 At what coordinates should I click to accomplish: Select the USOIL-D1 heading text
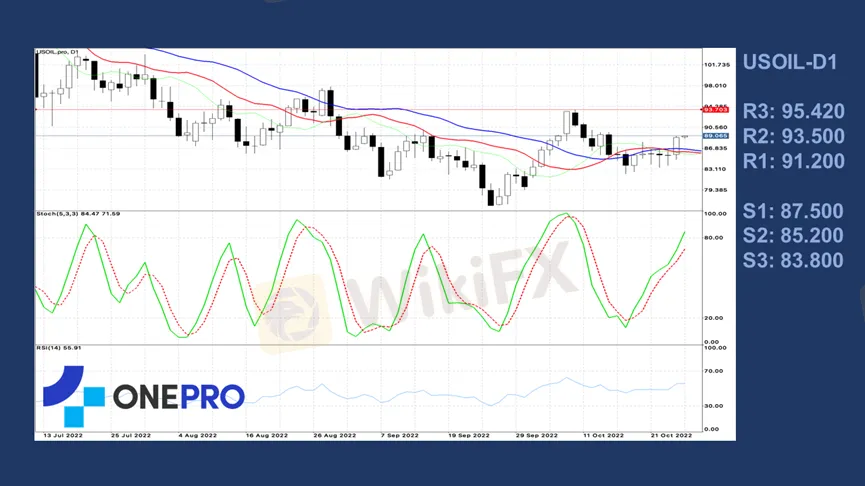789,62
